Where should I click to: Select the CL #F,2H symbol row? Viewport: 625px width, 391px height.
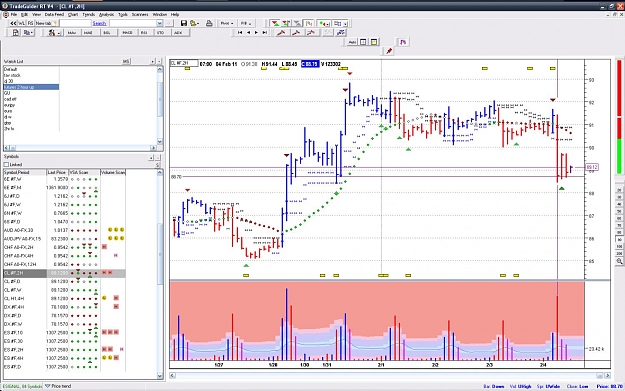(65, 273)
